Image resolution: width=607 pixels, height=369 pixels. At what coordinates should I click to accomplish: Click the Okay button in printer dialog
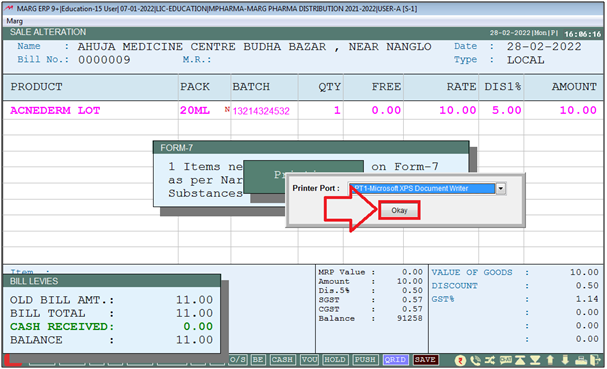(x=399, y=210)
